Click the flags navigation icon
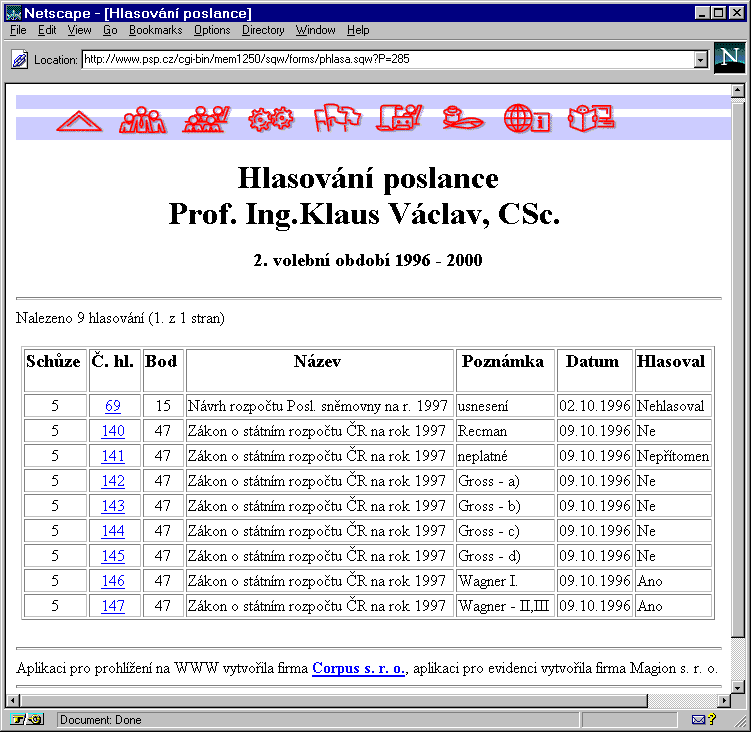The image size is (751, 732). pyautogui.click(x=337, y=117)
